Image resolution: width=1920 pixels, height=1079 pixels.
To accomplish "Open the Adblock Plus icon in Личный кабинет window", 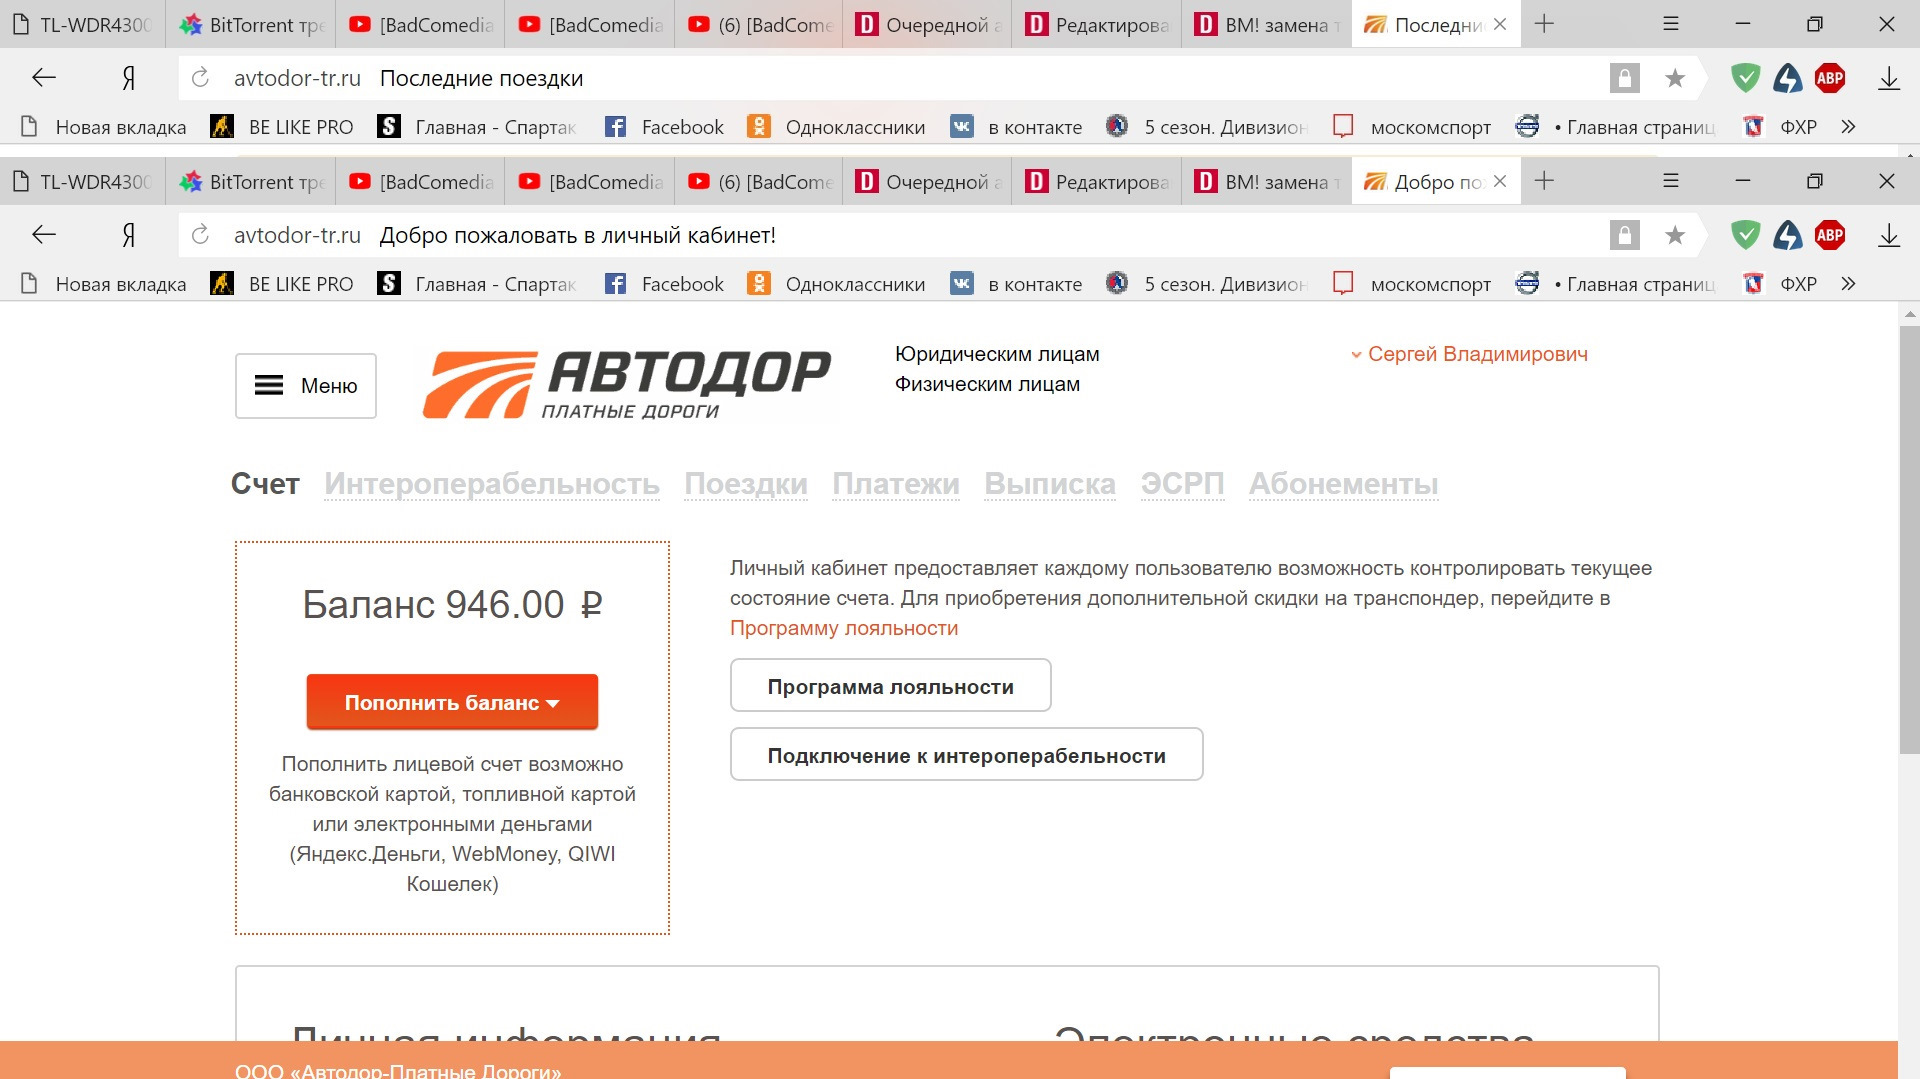I will [x=1830, y=235].
